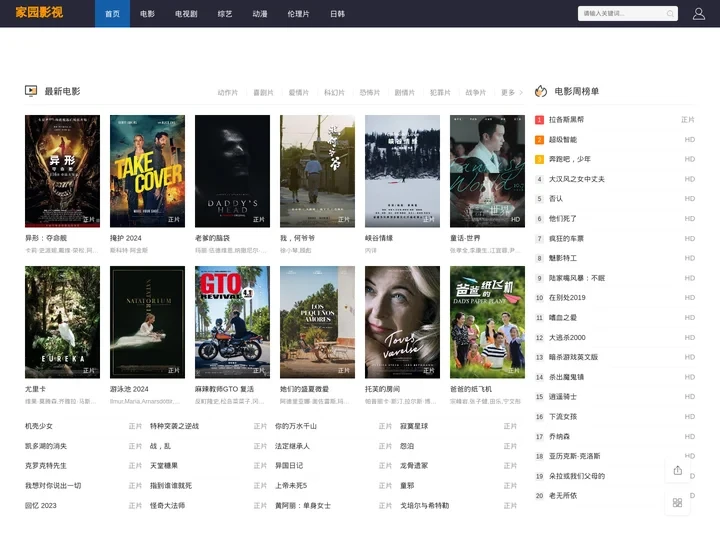Filter by 科幻片 category
Viewport: 720px width, 540px height.
(334, 93)
